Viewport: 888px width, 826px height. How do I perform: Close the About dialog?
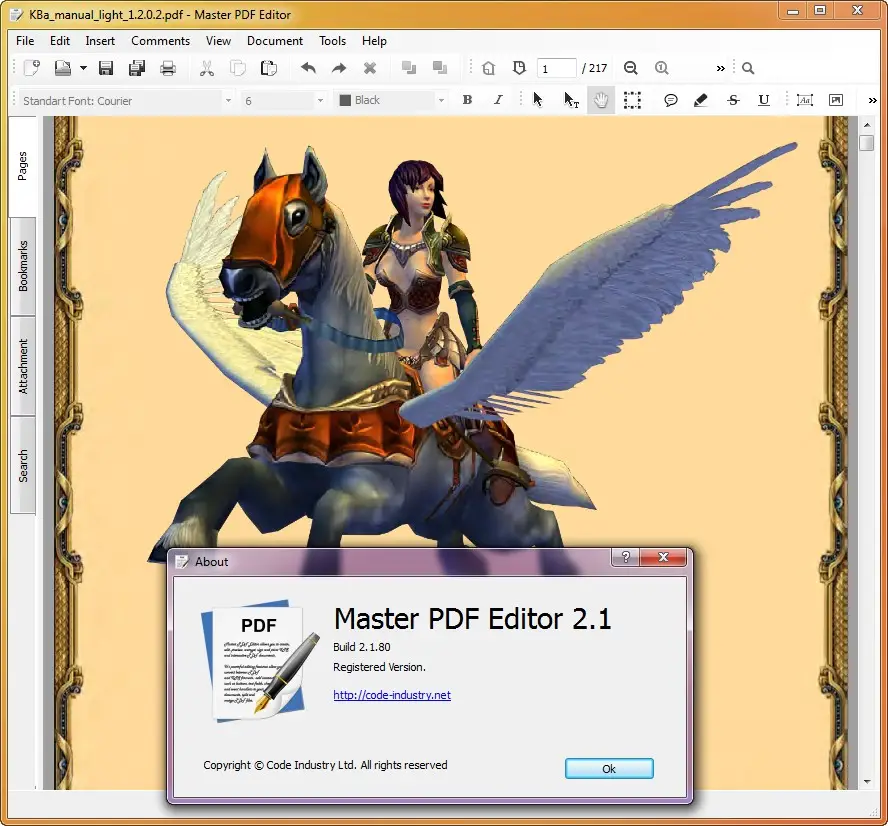point(663,557)
